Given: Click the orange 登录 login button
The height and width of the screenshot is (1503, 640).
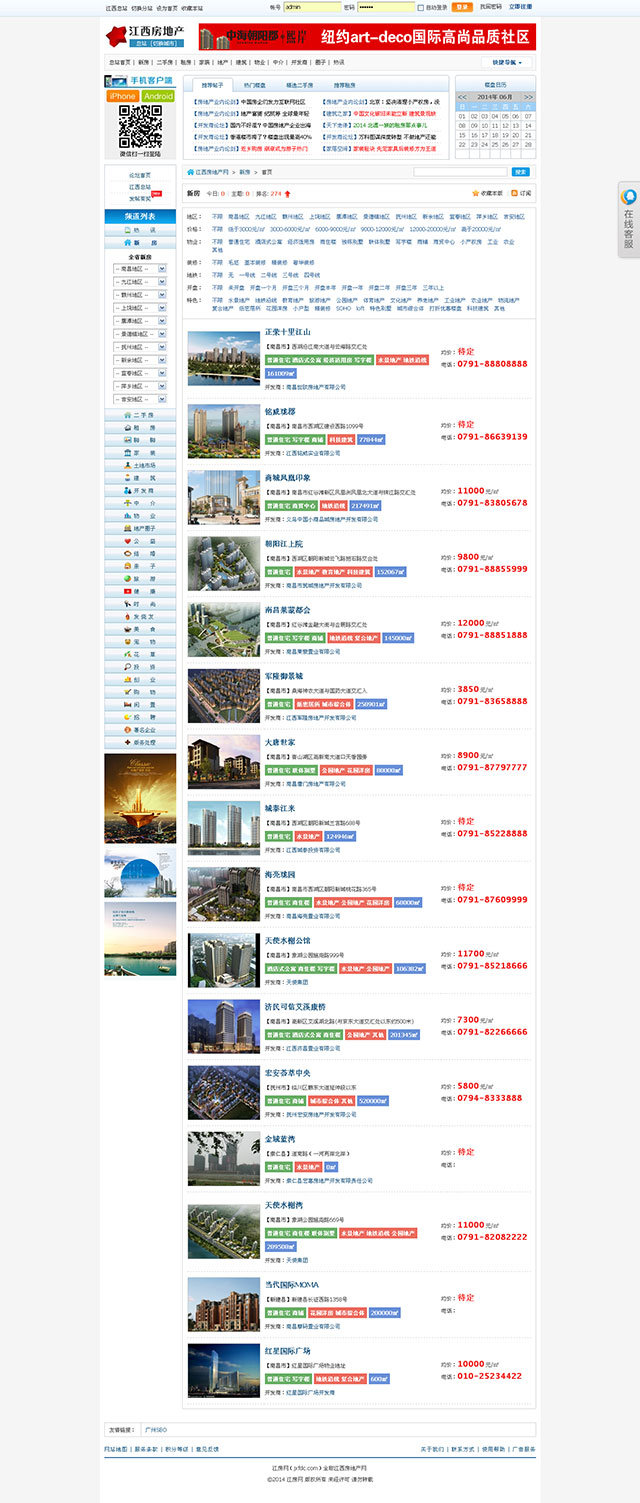Looking at the screenshot, I should coord(461,6).
